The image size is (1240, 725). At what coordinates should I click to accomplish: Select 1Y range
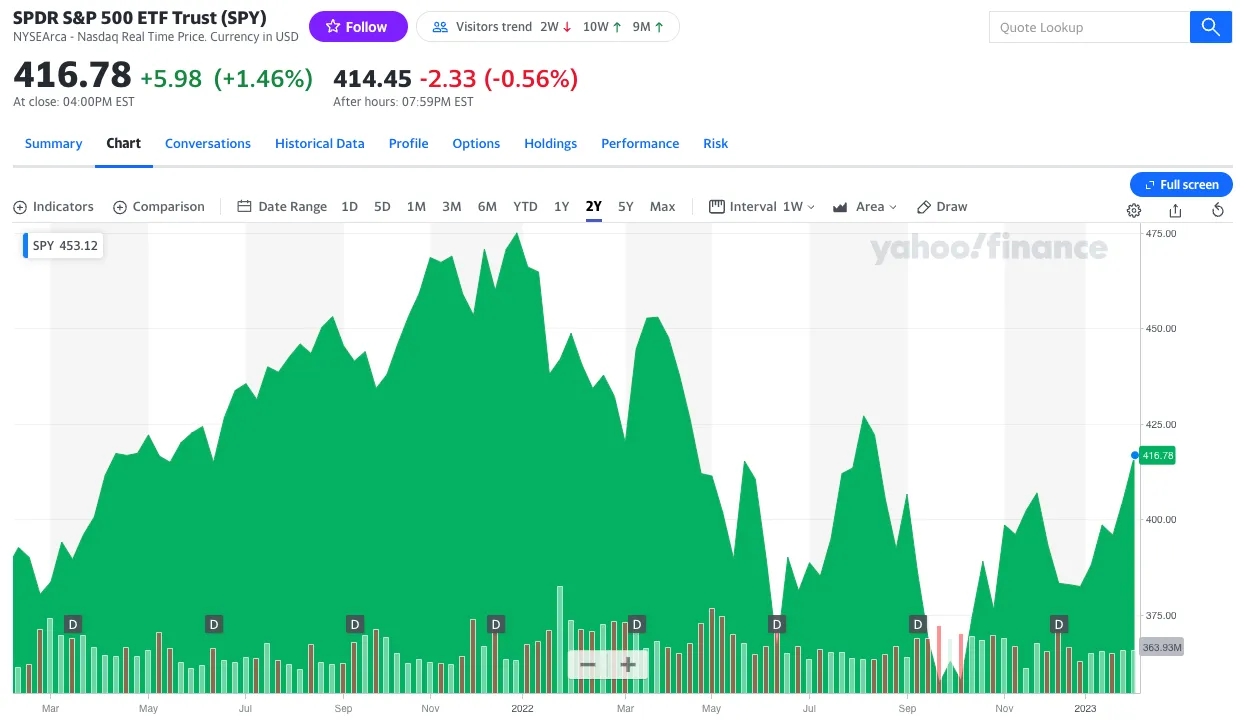(x=562, y=207)
